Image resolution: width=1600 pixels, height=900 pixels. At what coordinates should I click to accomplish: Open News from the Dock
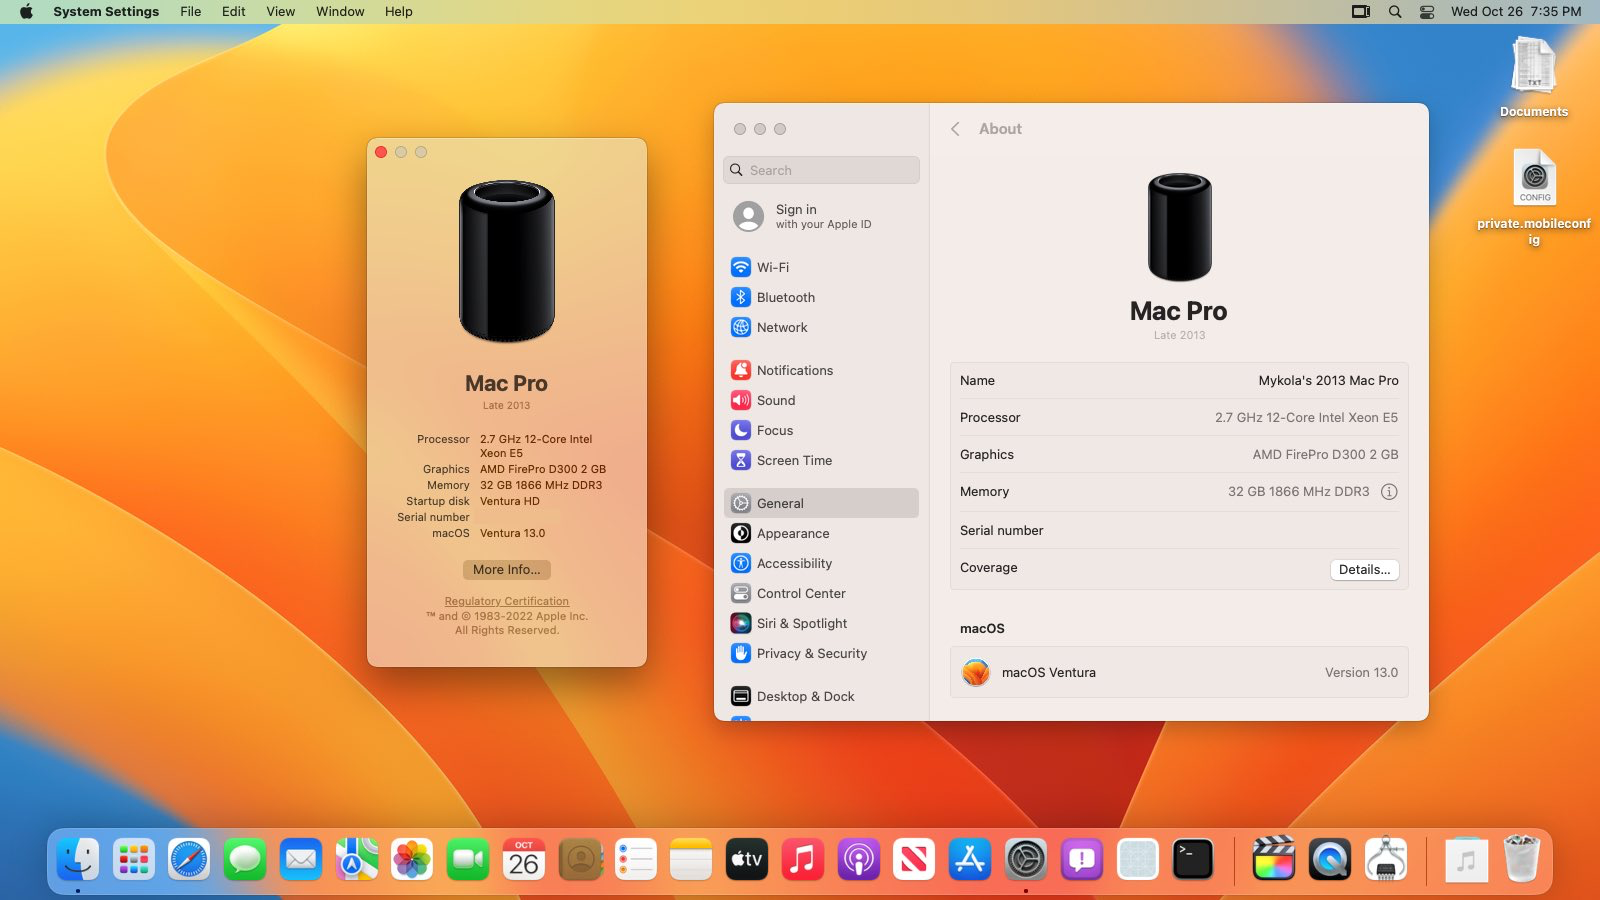pos(914,859)
